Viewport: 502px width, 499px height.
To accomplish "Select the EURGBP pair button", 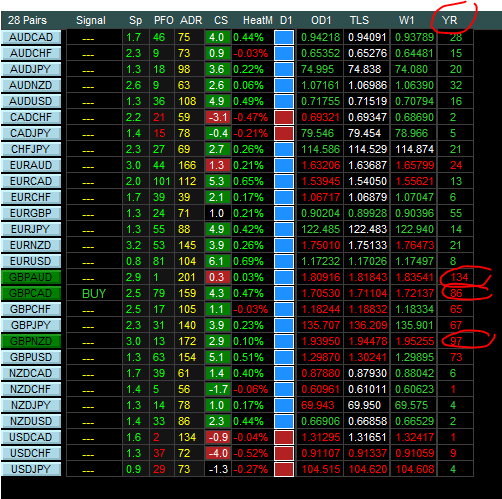I will [x=31, y=213].
